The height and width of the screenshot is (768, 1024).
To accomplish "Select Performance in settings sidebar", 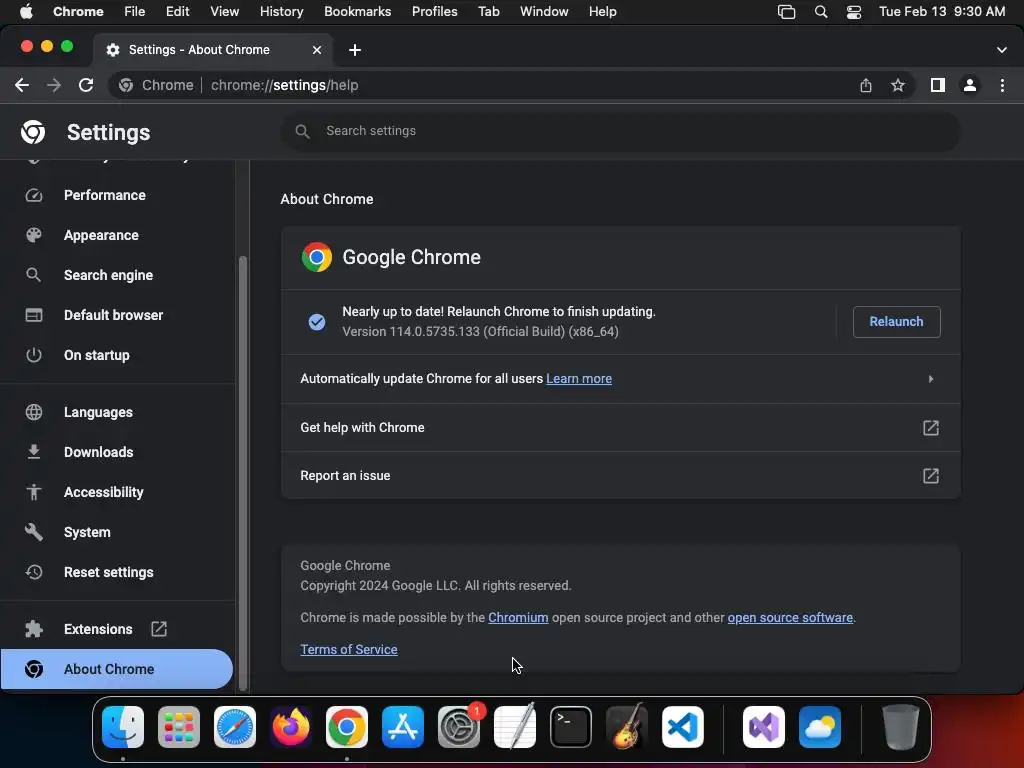I will (104, 195).
